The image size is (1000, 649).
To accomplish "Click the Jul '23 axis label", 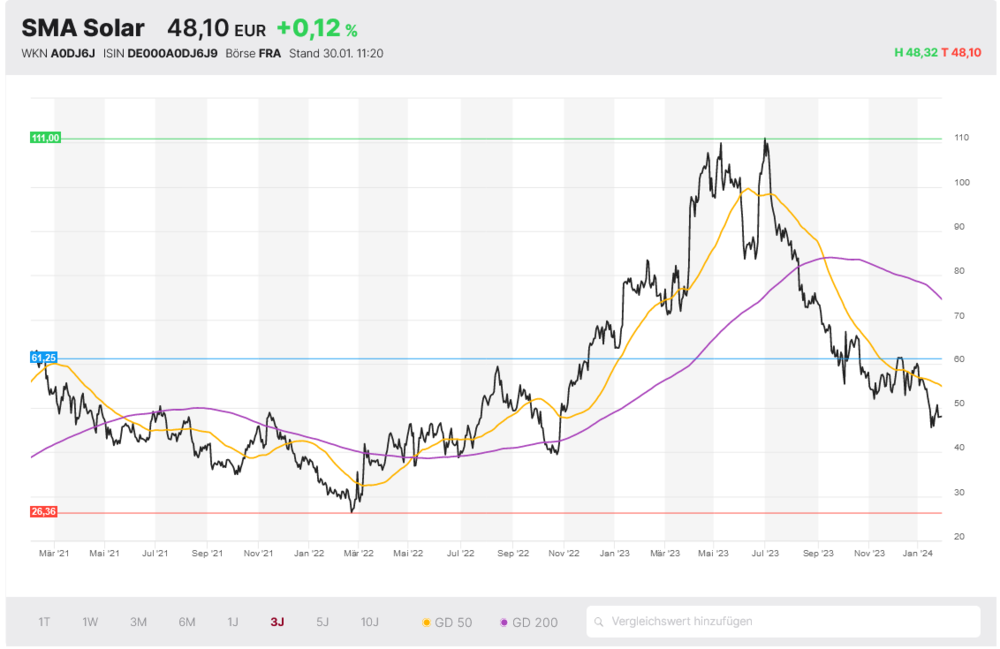I will click(x=765, y=553).
